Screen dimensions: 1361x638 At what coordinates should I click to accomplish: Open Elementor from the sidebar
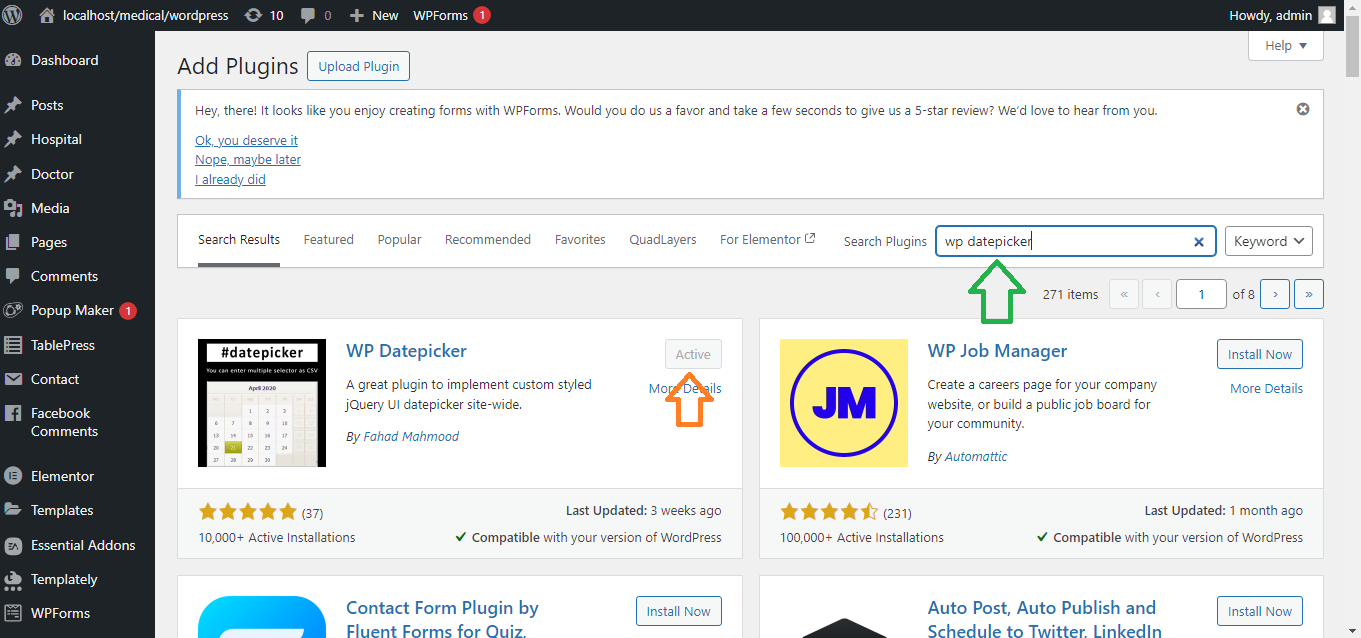[x=62, y=476]
